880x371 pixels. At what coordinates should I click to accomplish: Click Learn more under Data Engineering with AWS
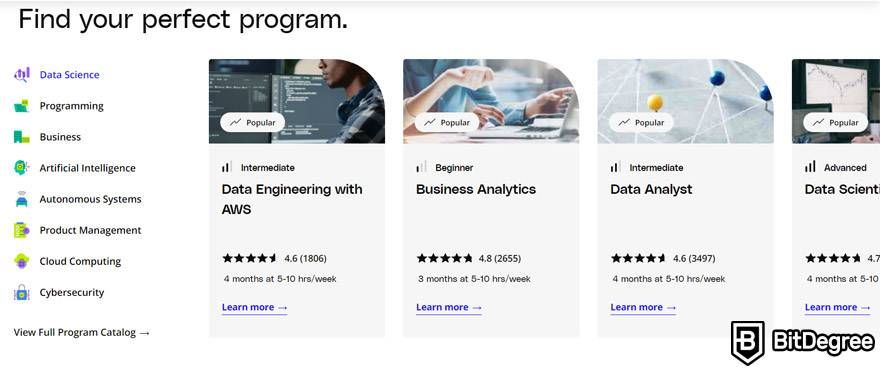point(254,308)
